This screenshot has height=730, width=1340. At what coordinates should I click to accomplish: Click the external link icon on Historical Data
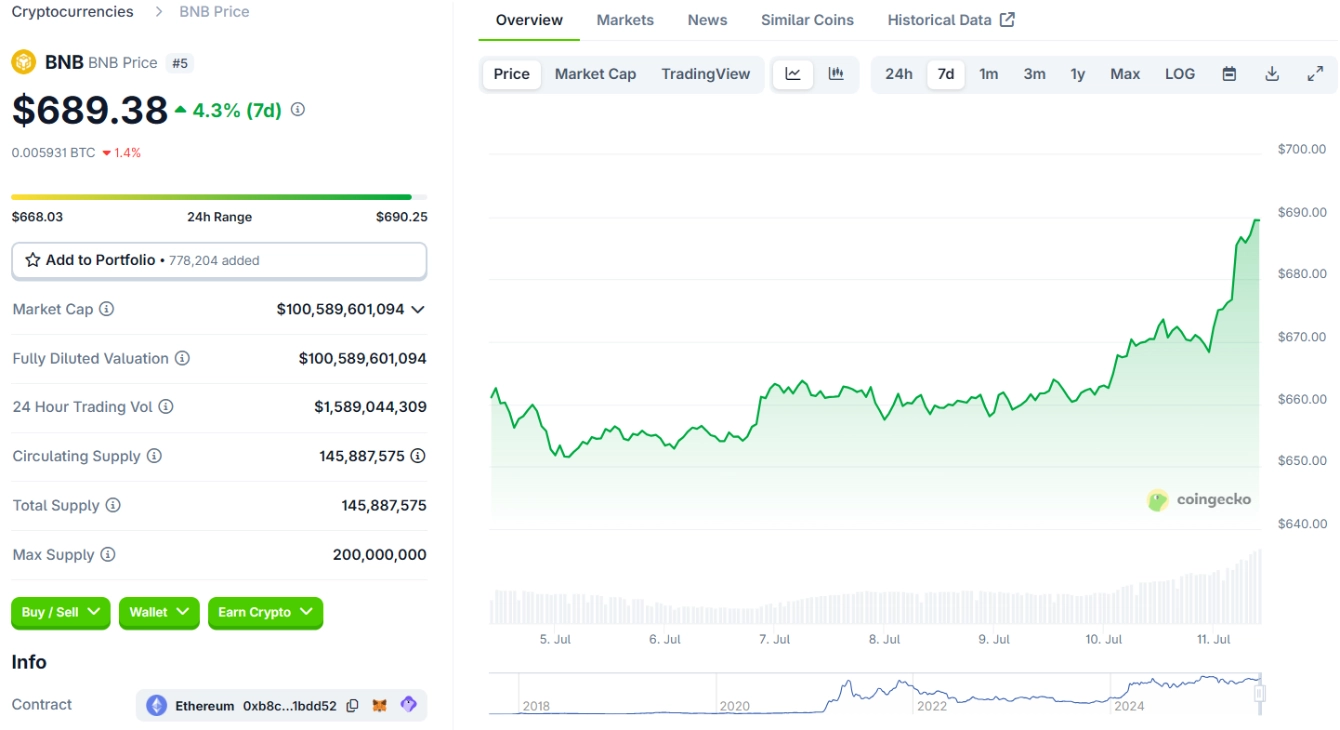[1007, 19]
